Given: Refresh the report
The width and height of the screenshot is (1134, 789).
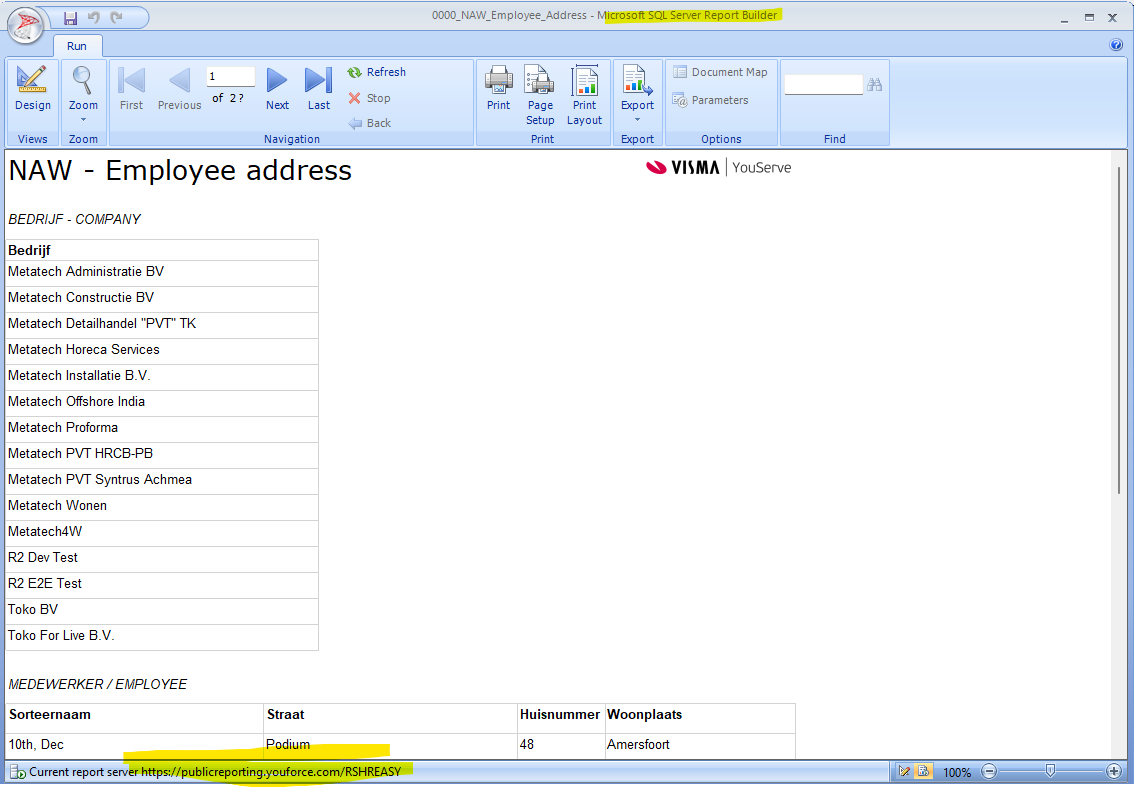Looking at the screenshot, I should (376, 72).
